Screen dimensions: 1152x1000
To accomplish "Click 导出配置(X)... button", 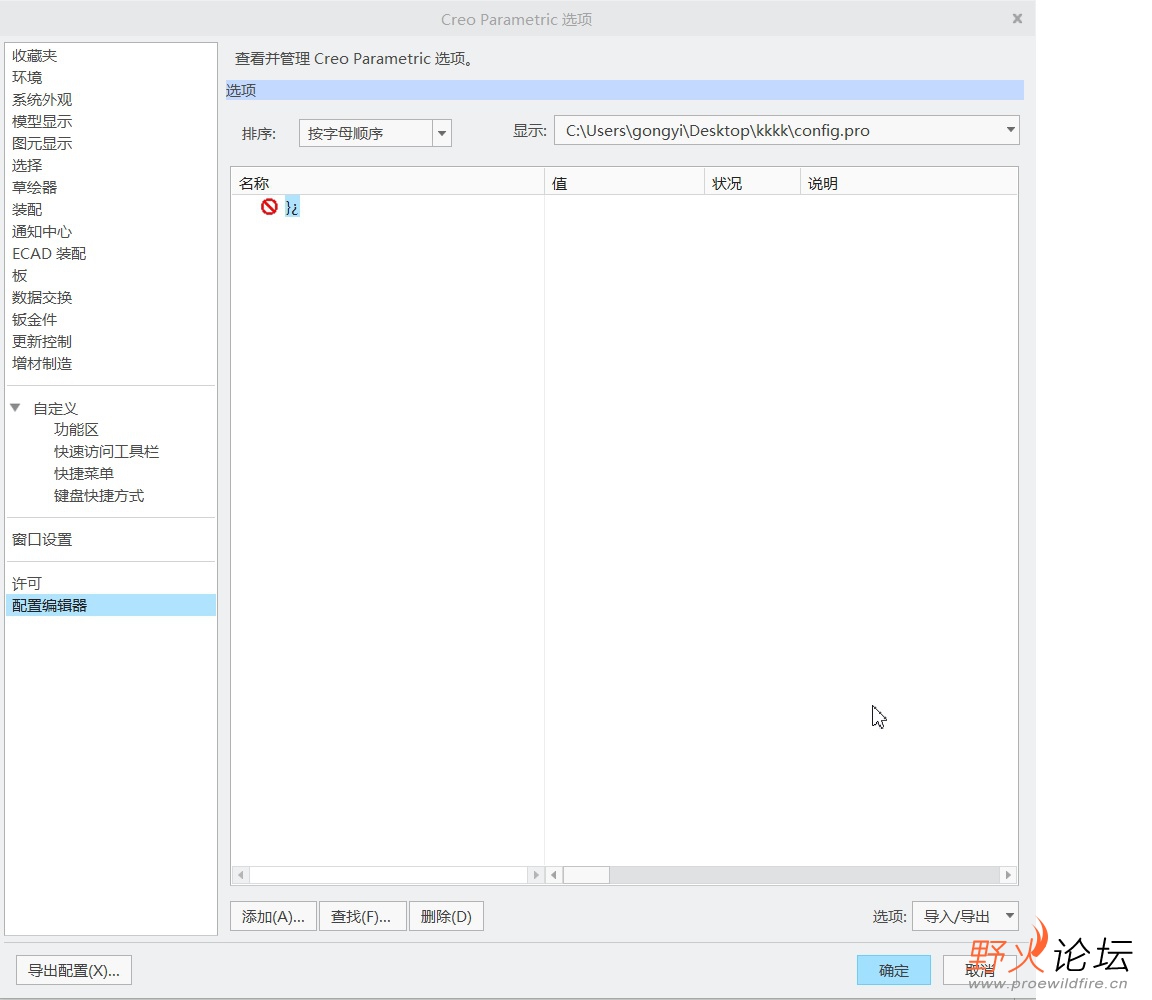I will [73, 970].
